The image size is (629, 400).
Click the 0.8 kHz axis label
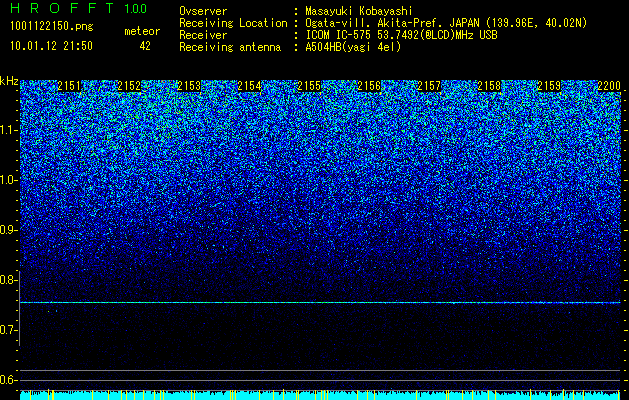(x=8, y=280)
